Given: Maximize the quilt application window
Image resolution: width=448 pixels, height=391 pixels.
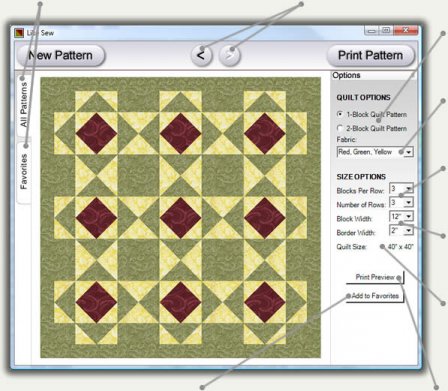Looking at the screenshot, I should pyautogui.click(x=386, y=31).
